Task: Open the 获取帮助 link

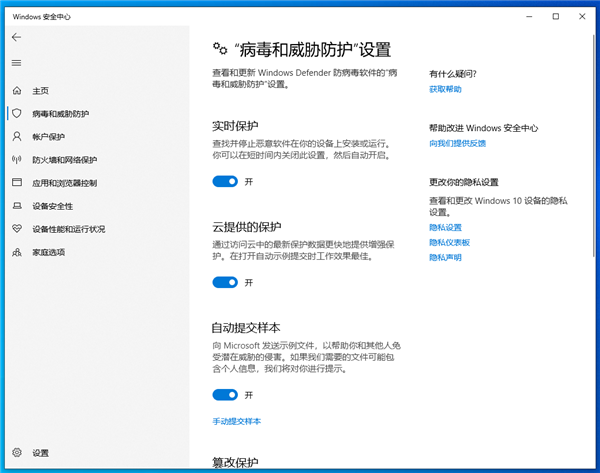Action: [x=445, y=89]
